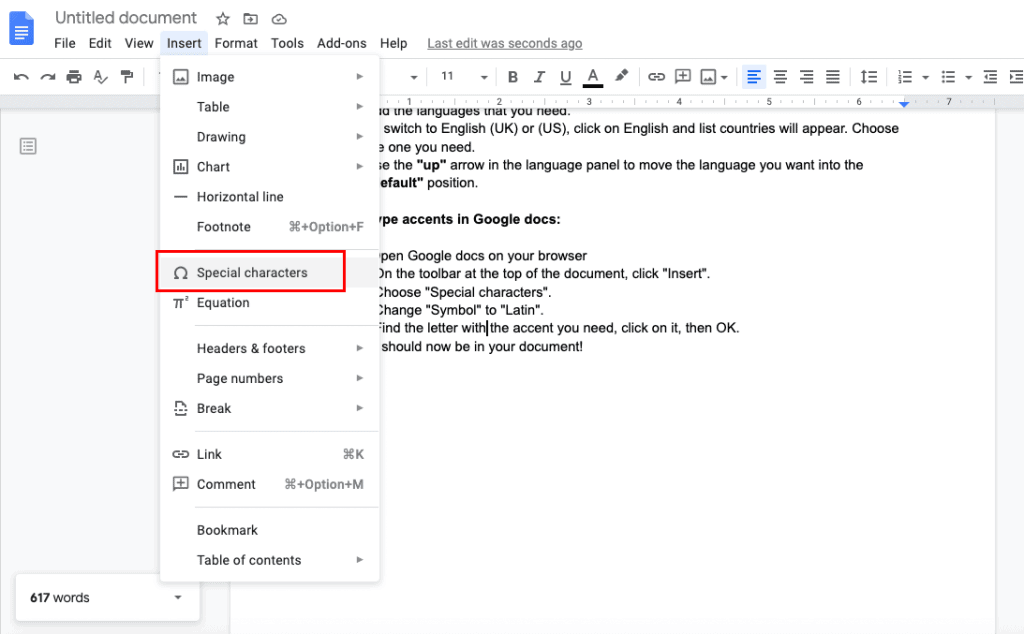The height and width of the screenshot is (634, 1024).
Task: Toggle Underline formatting
Action: tap(566, 77)
